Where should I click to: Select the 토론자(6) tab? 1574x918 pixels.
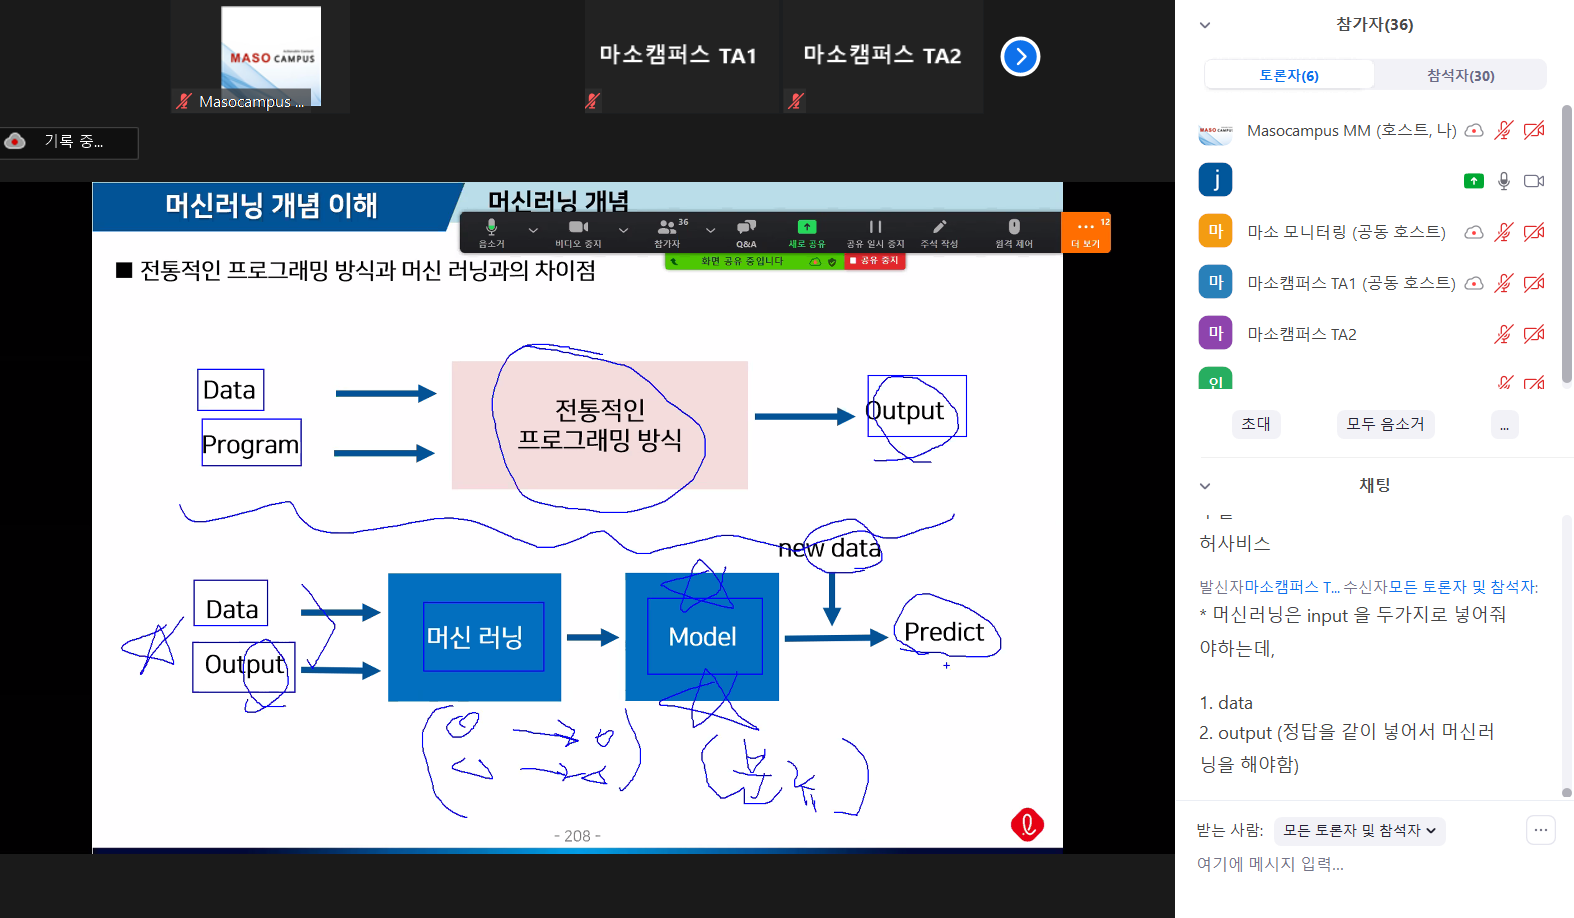click(x=1288, y=75)
